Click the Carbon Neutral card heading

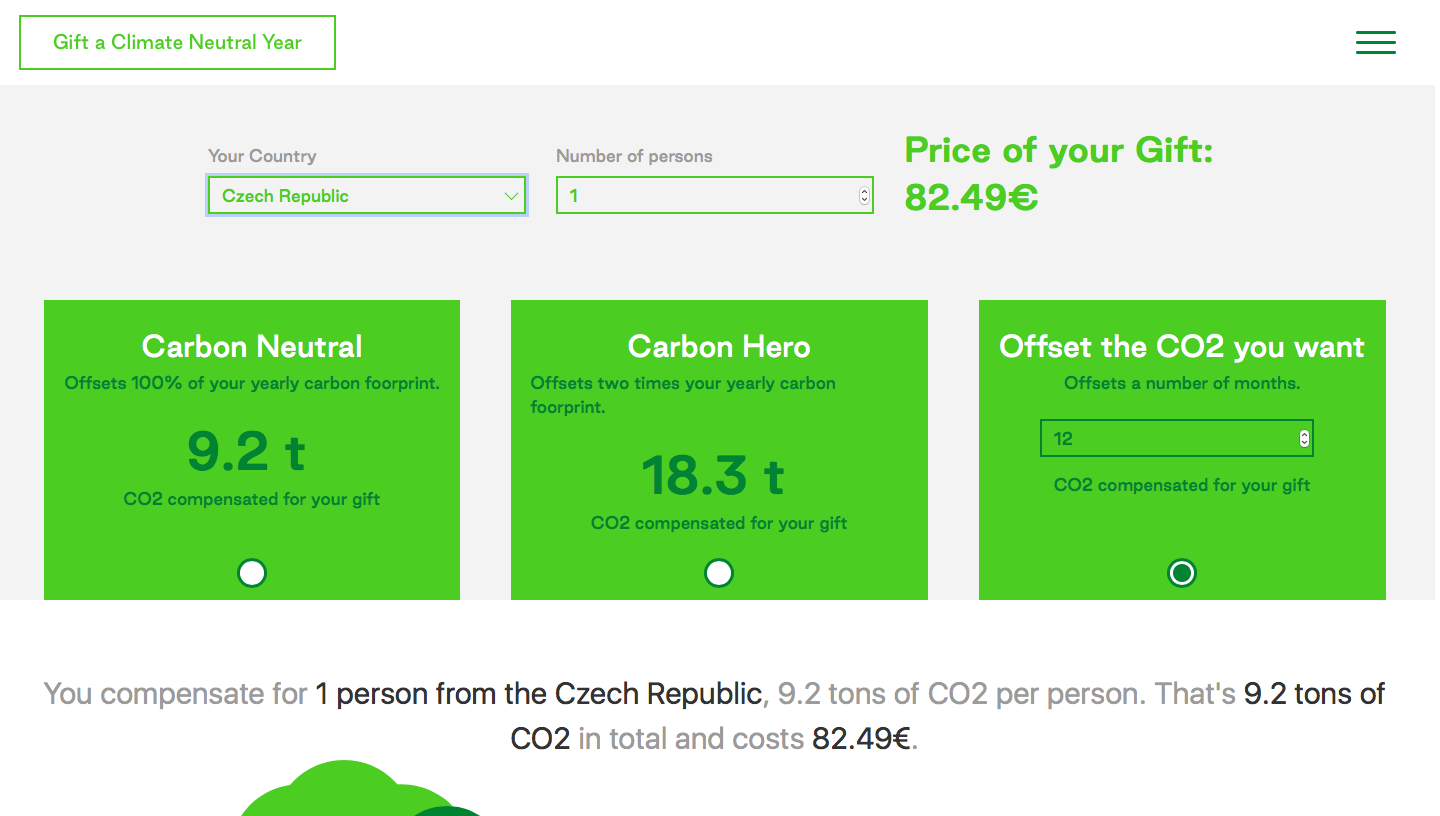click(252, 347)
